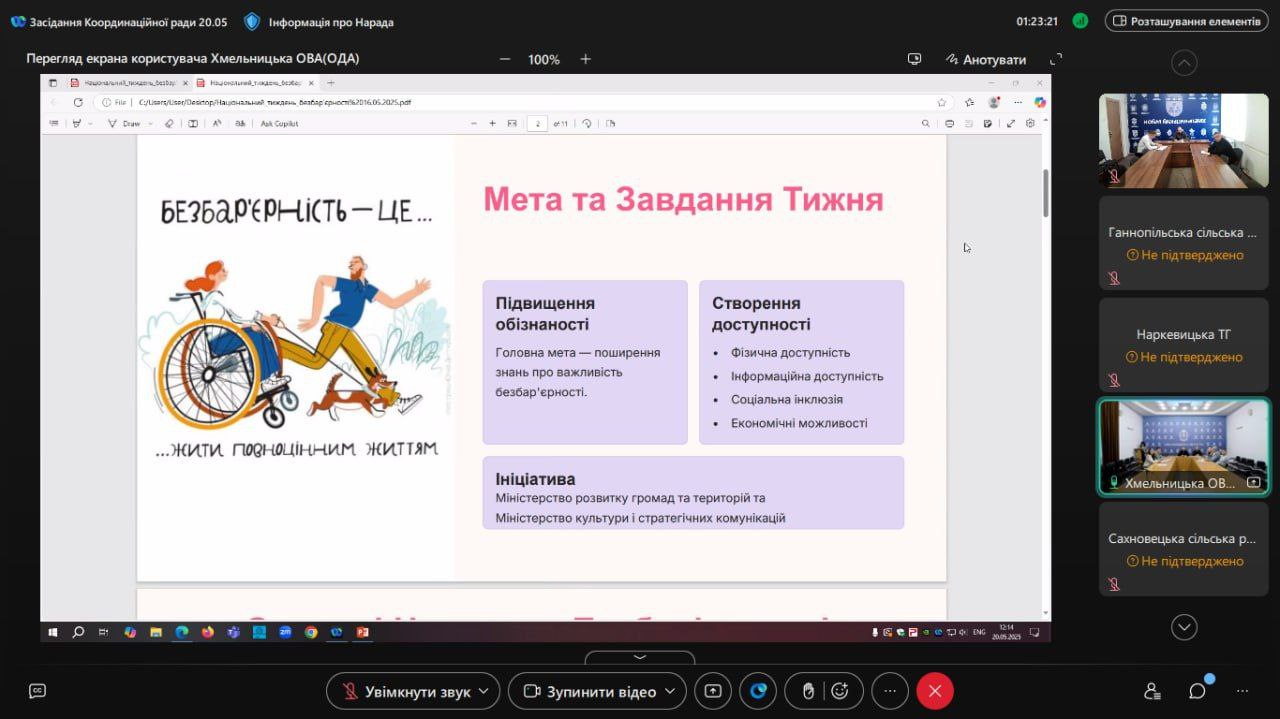The image size is (1280, 719).
Task: Unmute with the Увімкнути звук button
Action: (x=405, y=691)
